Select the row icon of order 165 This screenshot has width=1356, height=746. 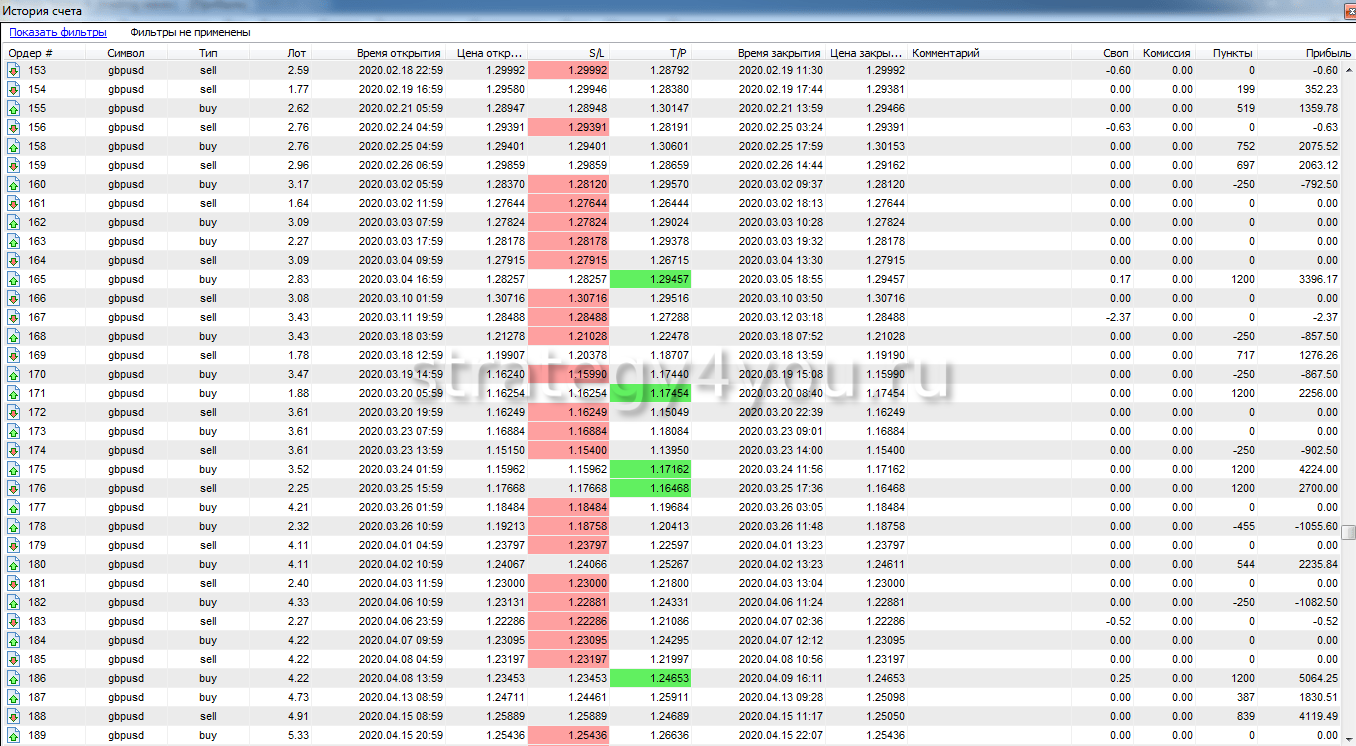[14, 279]
